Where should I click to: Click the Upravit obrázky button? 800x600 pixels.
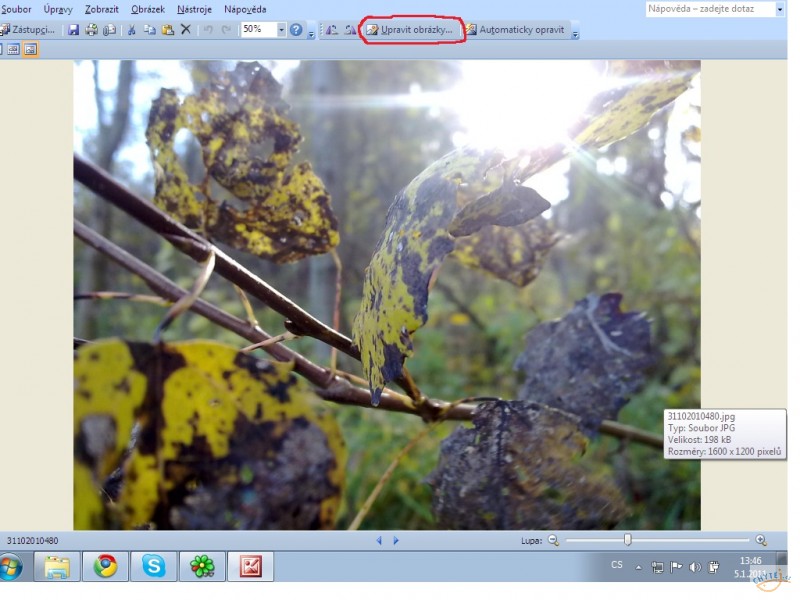pyautogui.click(x=410, y=30)
